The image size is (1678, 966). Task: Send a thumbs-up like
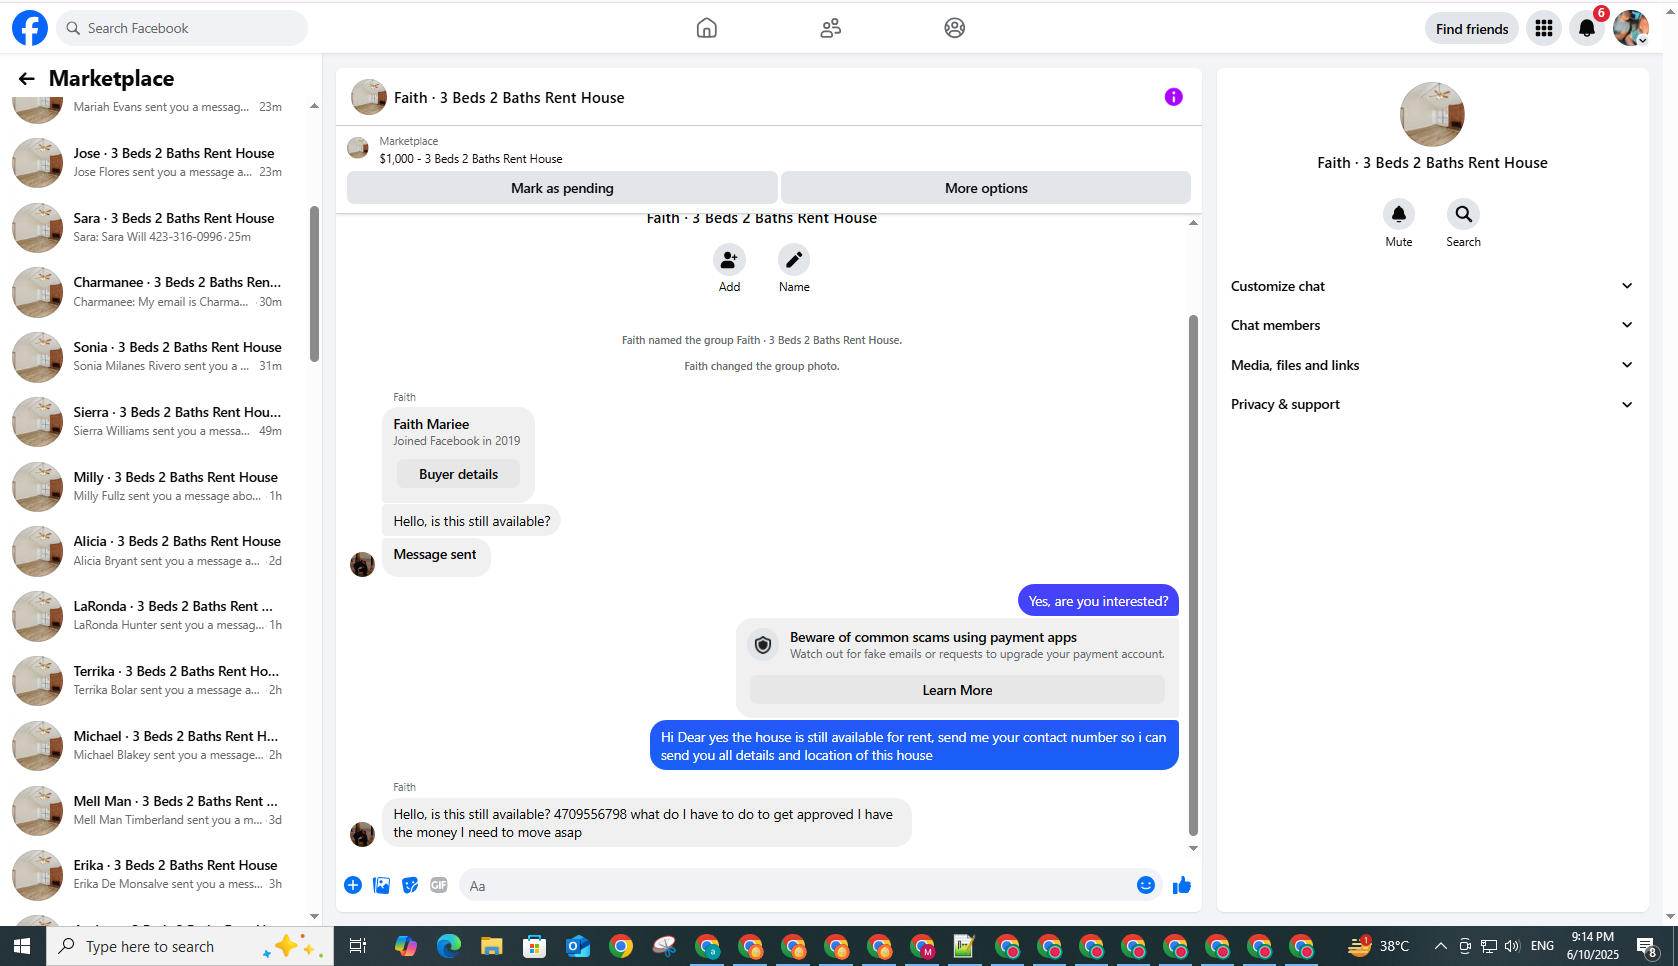tap(1182, 885)
